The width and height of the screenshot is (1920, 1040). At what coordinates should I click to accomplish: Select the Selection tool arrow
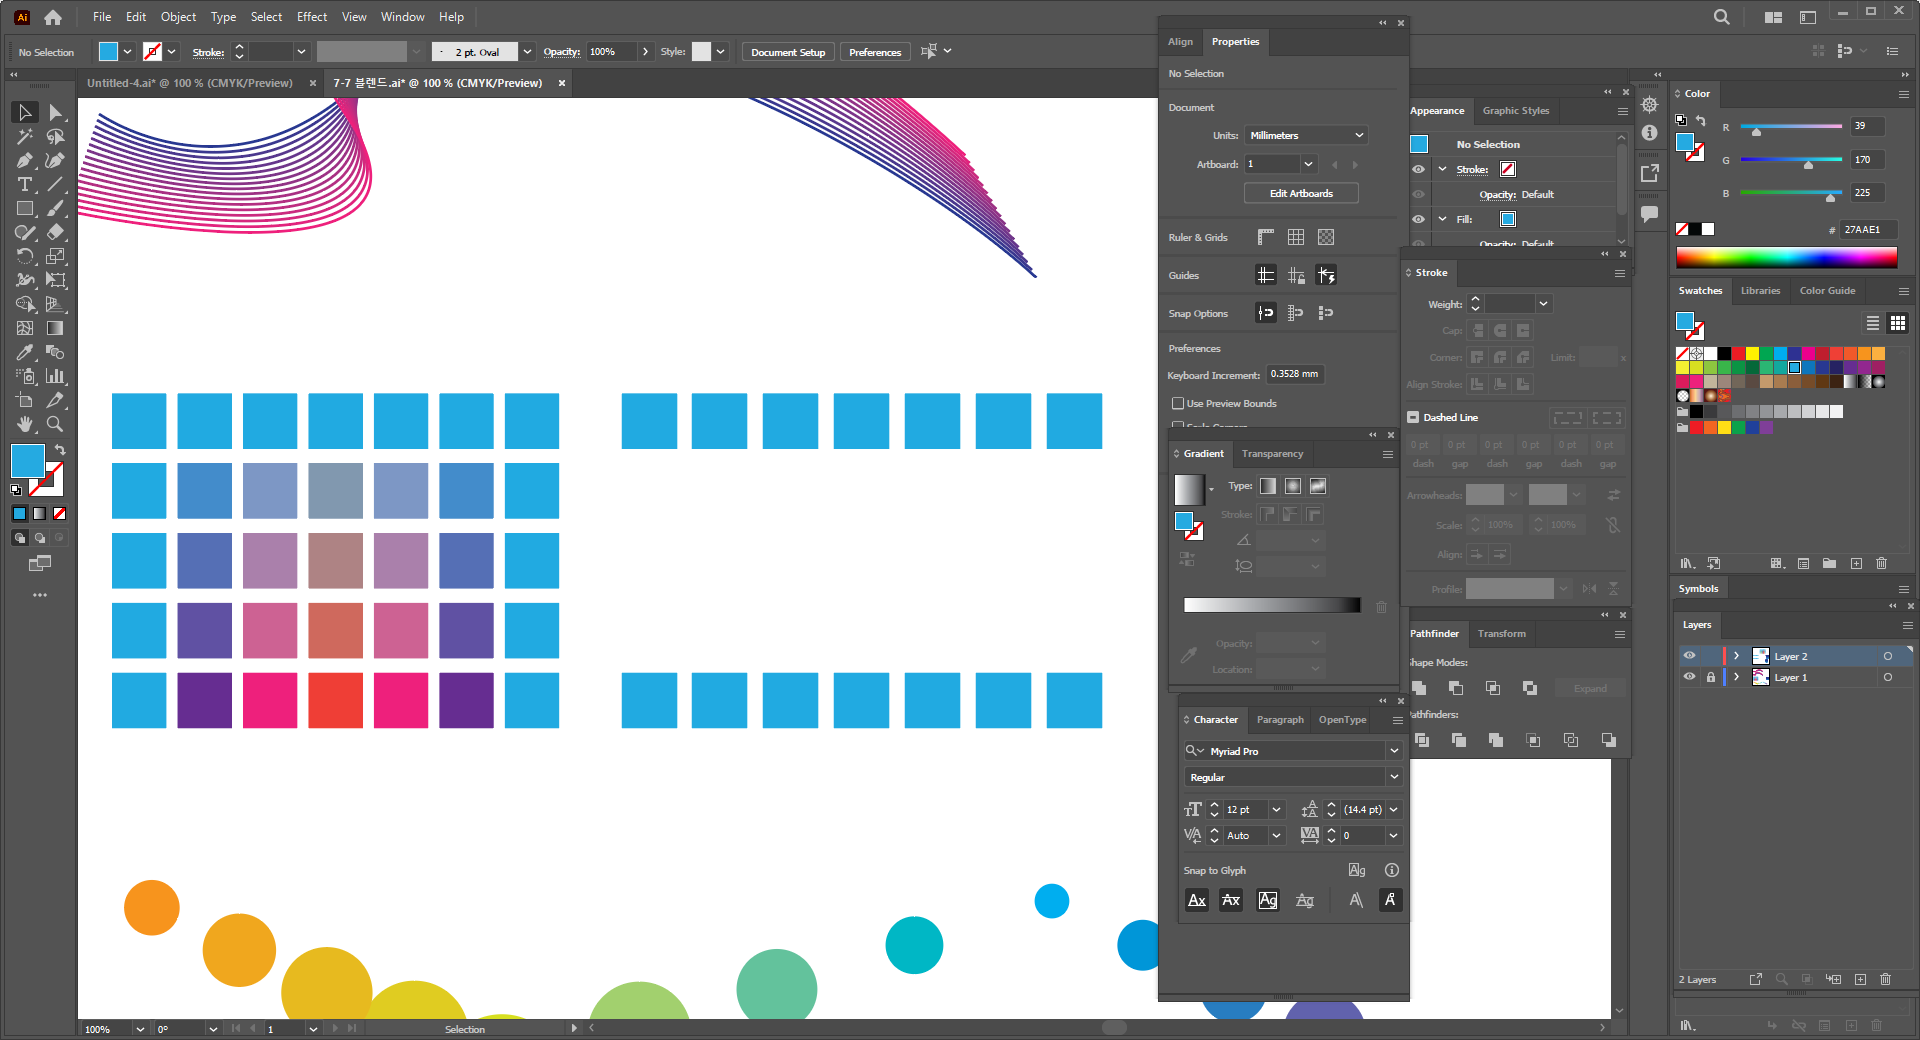click(25, 113)
